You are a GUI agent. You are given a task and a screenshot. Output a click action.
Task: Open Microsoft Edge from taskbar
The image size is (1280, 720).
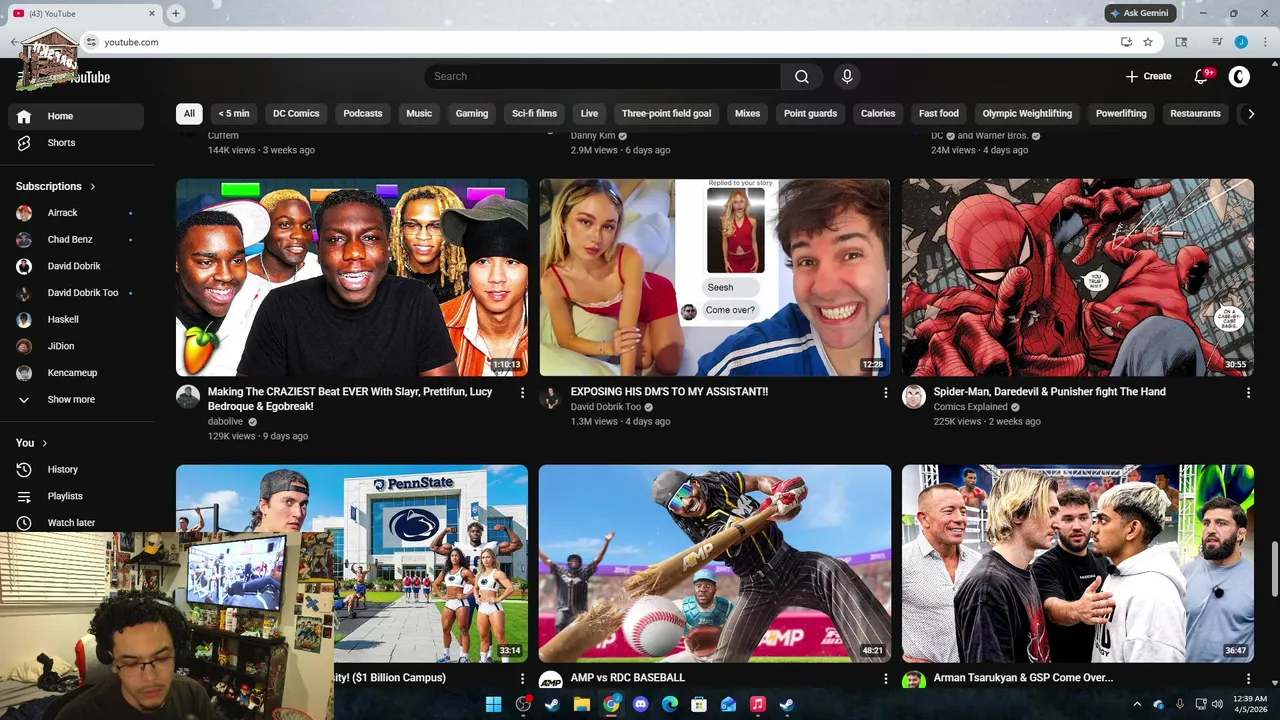pos(670,704)
